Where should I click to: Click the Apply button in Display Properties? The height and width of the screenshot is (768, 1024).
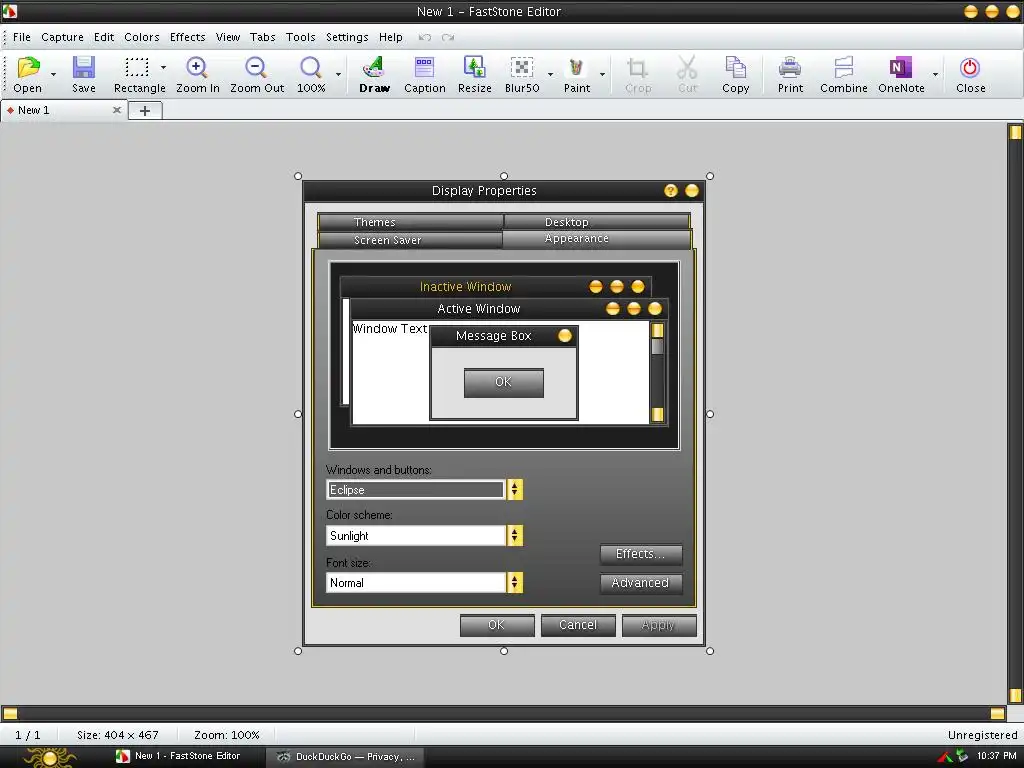659,625
